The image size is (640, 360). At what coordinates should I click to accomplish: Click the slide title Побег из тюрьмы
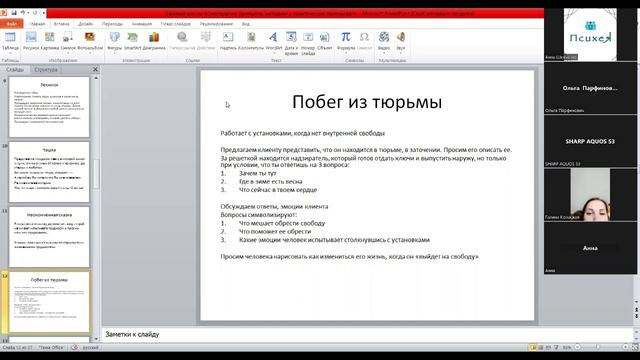(367, 102)
